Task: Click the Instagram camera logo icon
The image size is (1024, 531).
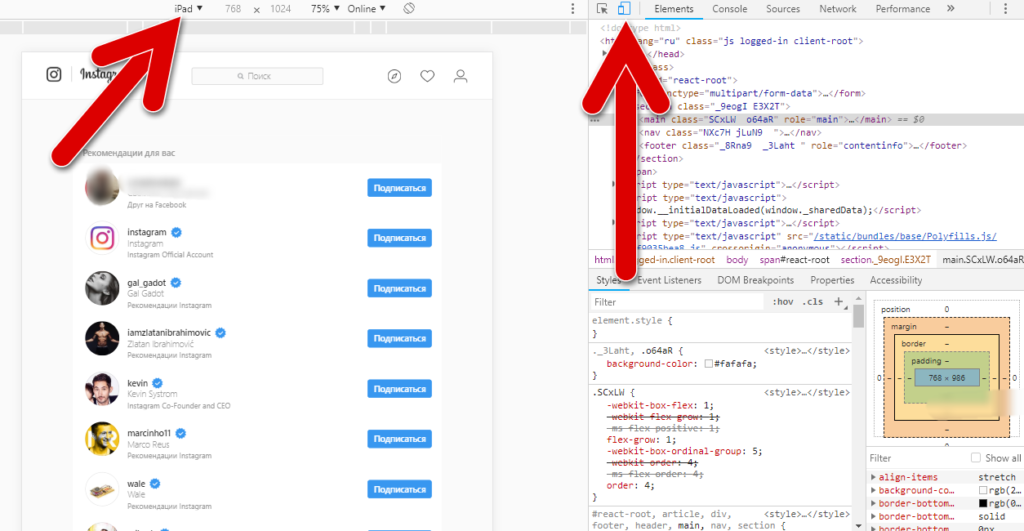Action: tap(54, 74)
